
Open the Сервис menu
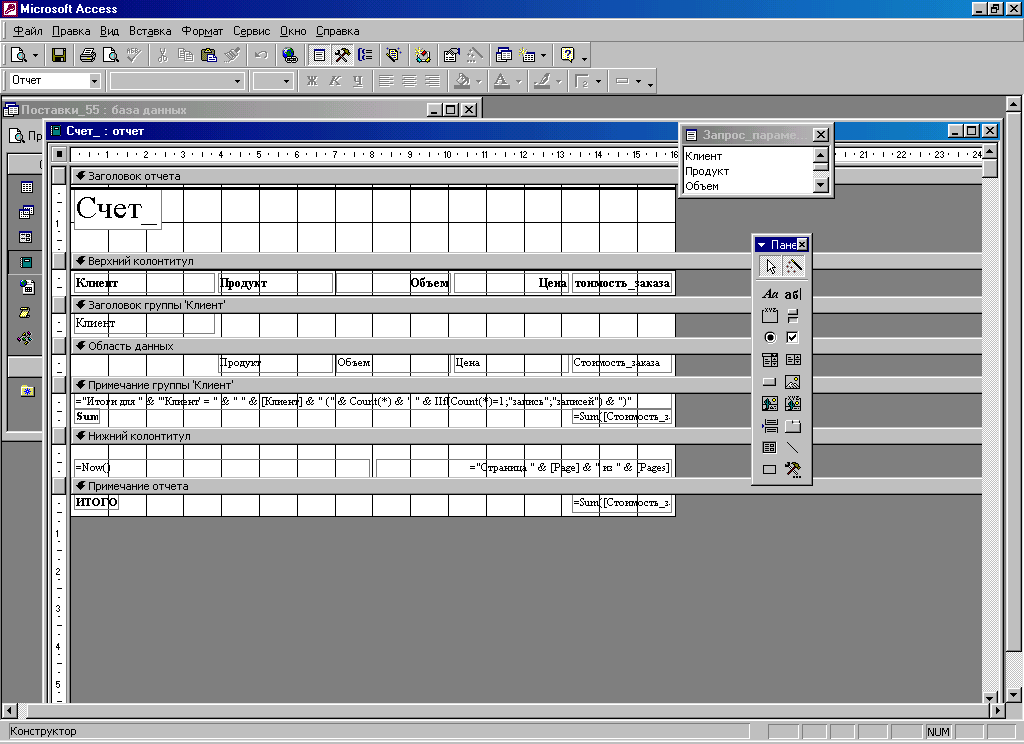tap(251, 31)
